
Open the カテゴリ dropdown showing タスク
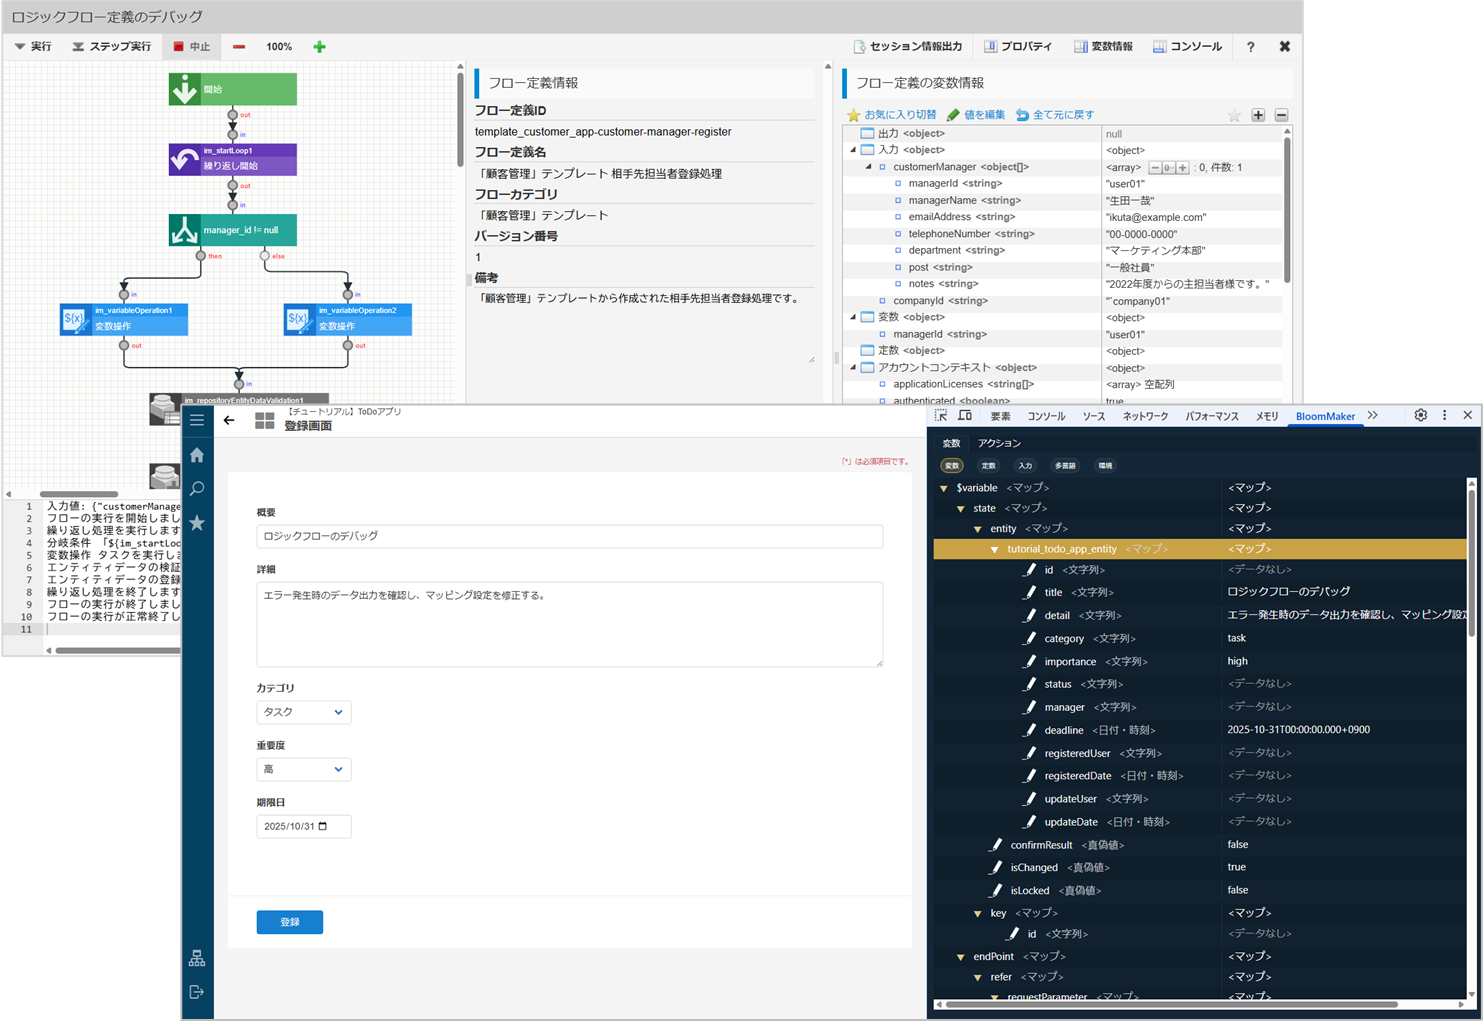[x=303, y=712]
